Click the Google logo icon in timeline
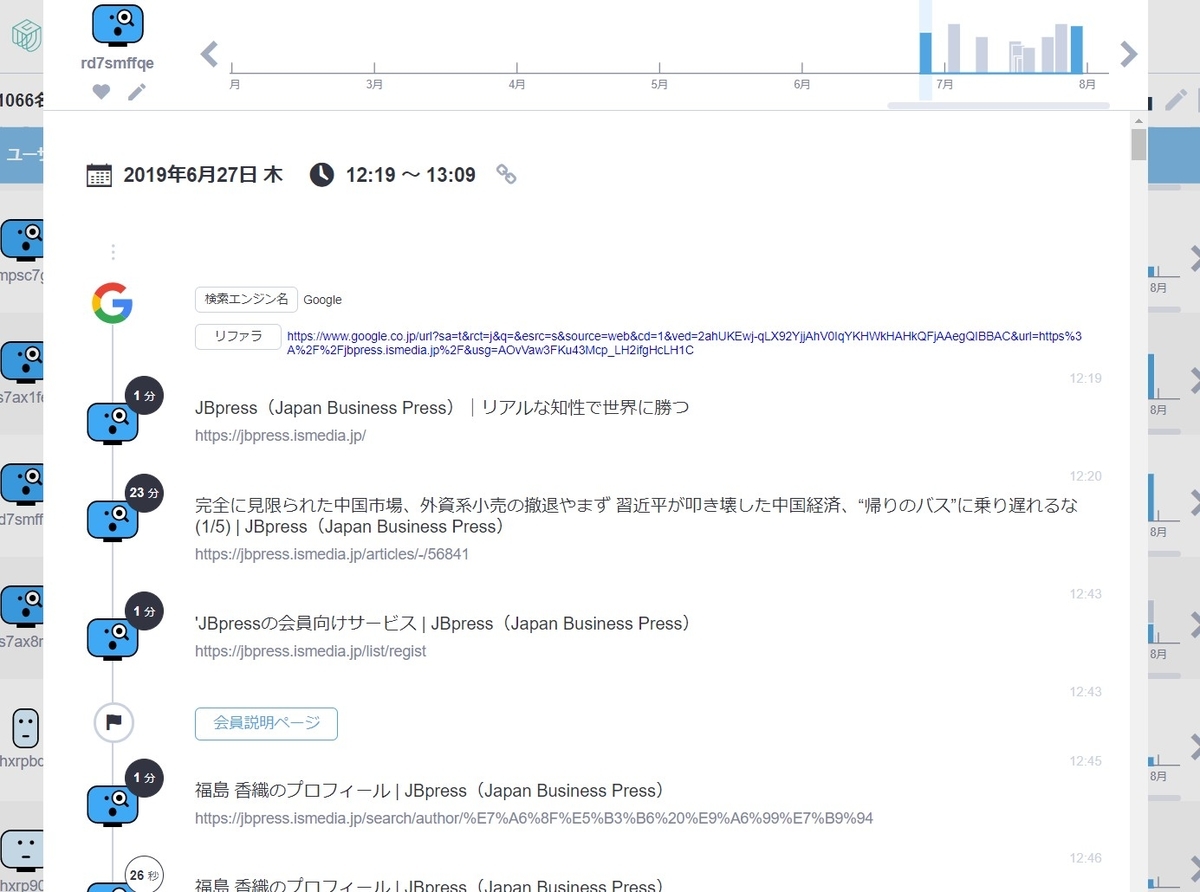The height and width of the screenshot is (892, 1200). [112, 303]
